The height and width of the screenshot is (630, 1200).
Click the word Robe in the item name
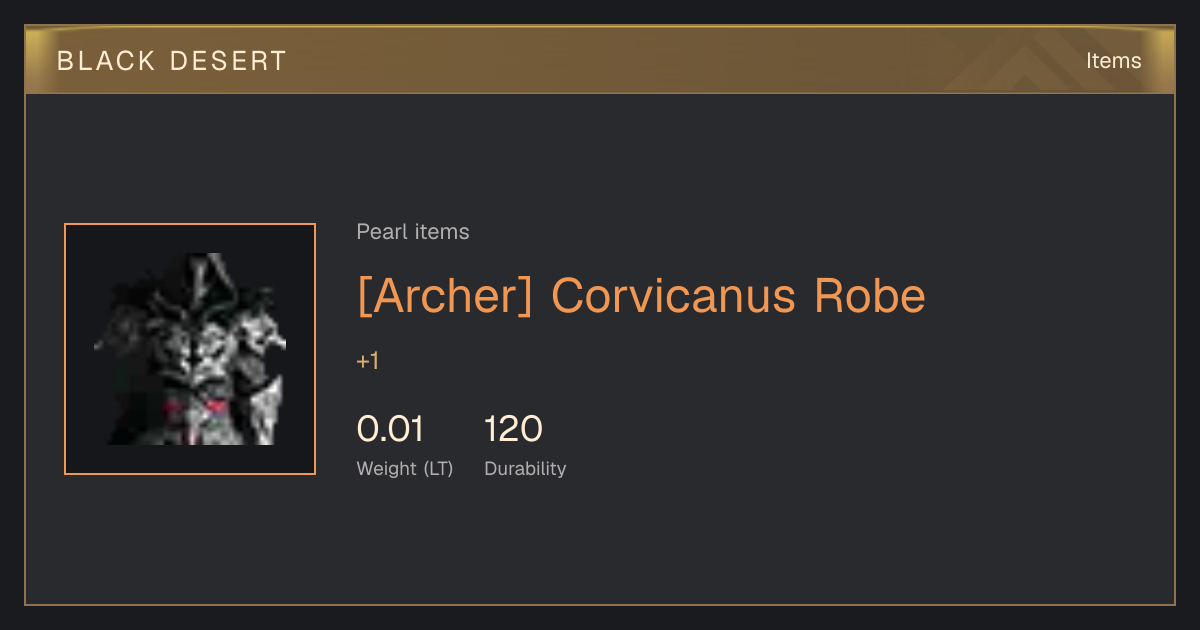[x=870, y=295]
